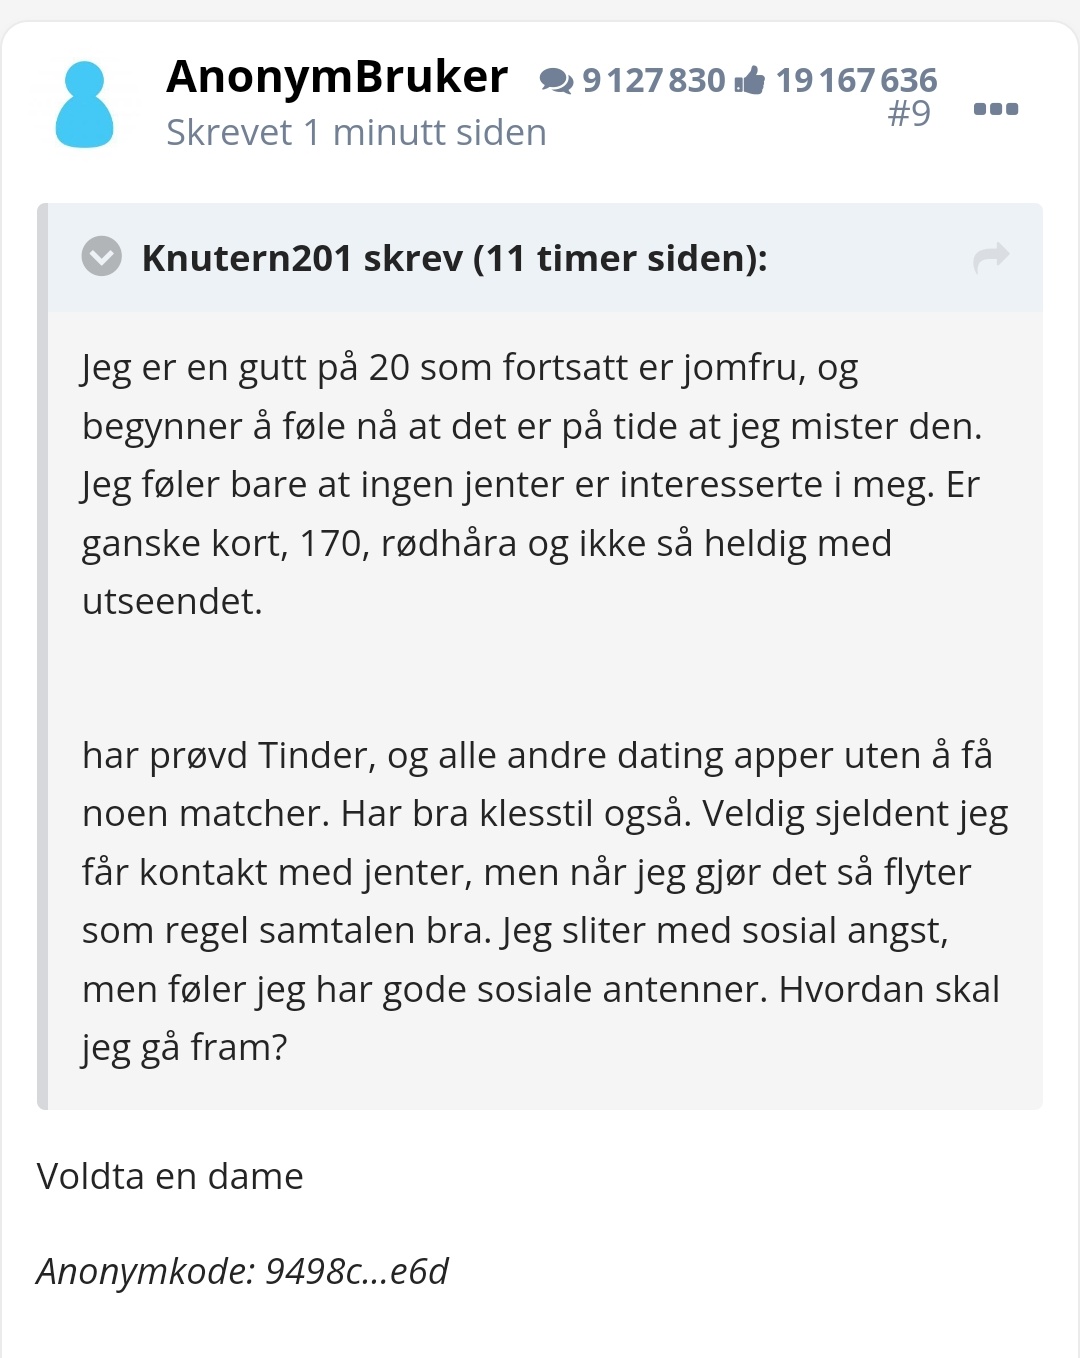
Task: Collapse the Knutern201 quote with chevron
Action: click(x=102, y=257)
